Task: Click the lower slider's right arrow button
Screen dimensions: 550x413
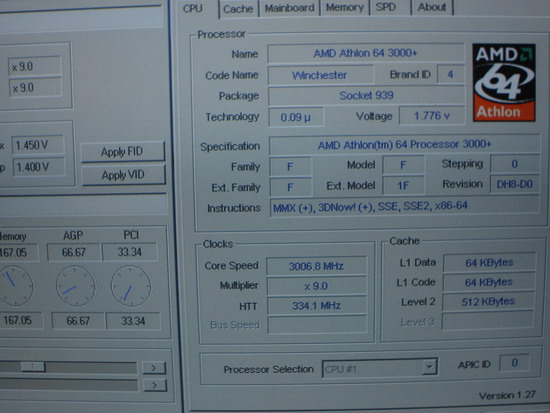Action: coord(154,385)
